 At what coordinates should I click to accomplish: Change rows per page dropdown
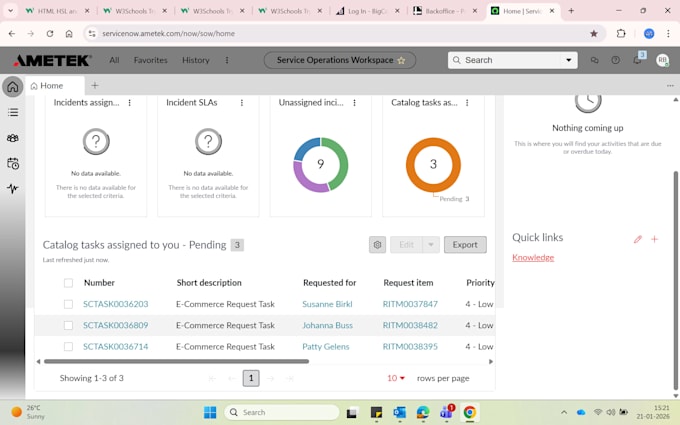point(396,378)
